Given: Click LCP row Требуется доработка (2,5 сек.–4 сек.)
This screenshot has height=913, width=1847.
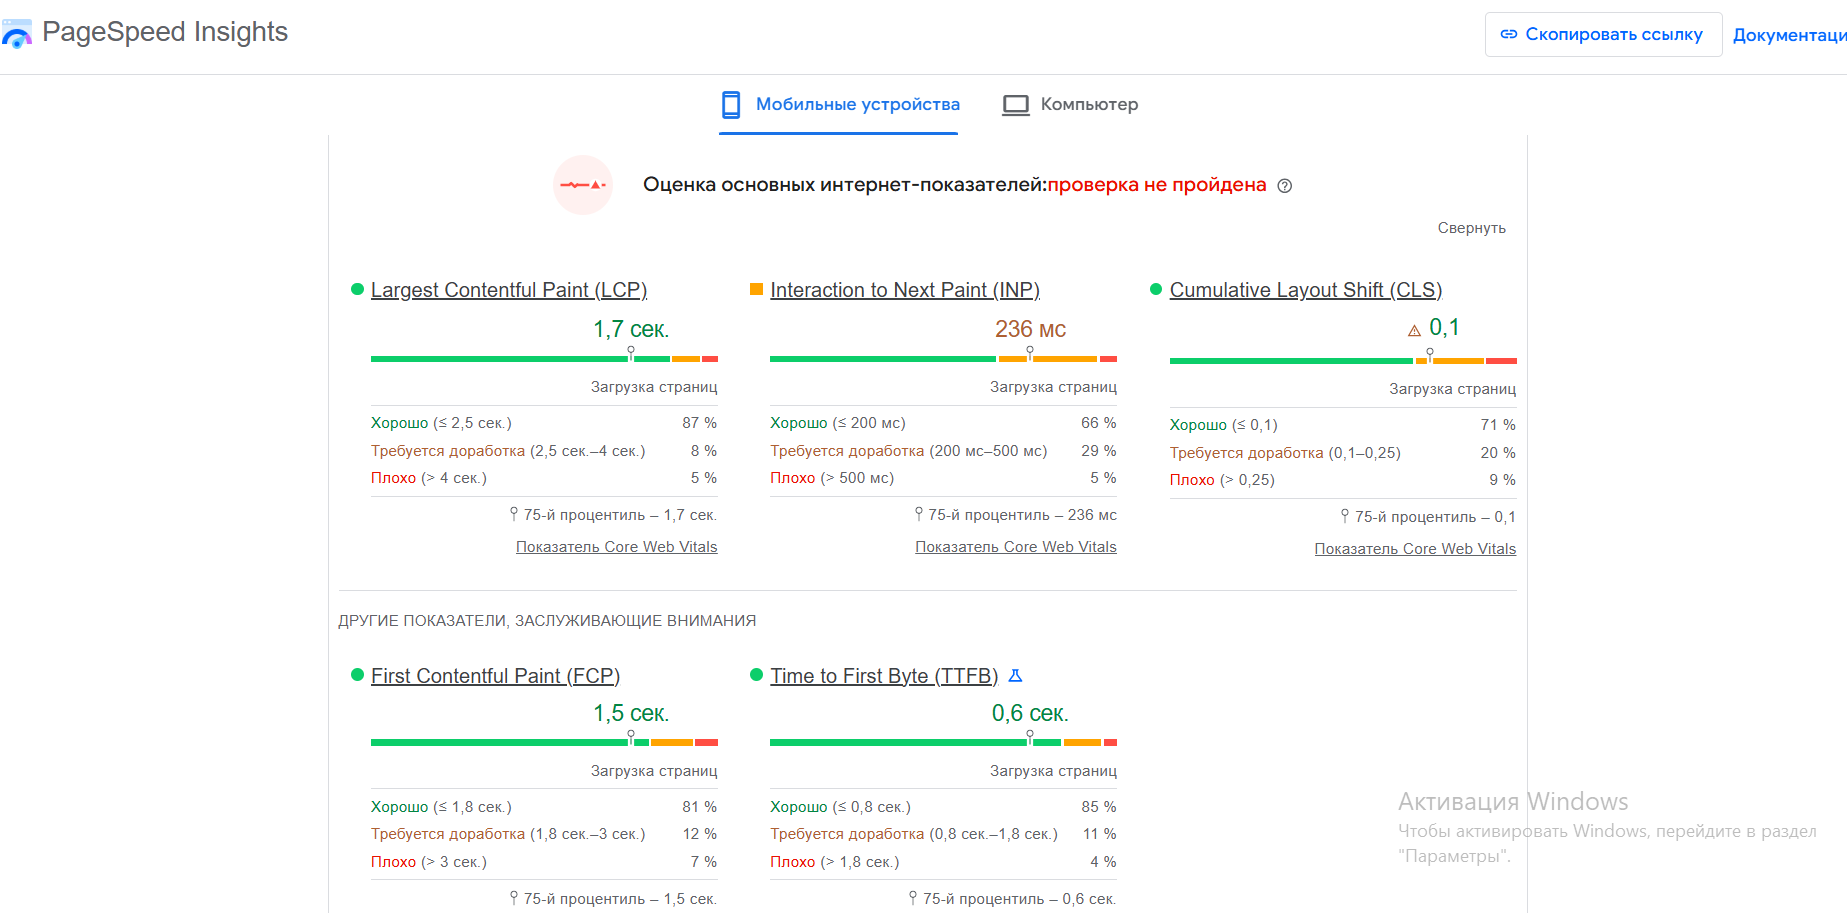Looking at the screenshot, I should tap(544, 451).
